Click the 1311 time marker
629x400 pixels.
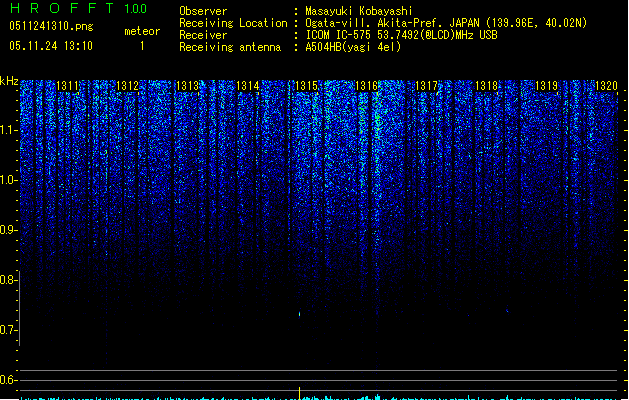coord(67,86)
